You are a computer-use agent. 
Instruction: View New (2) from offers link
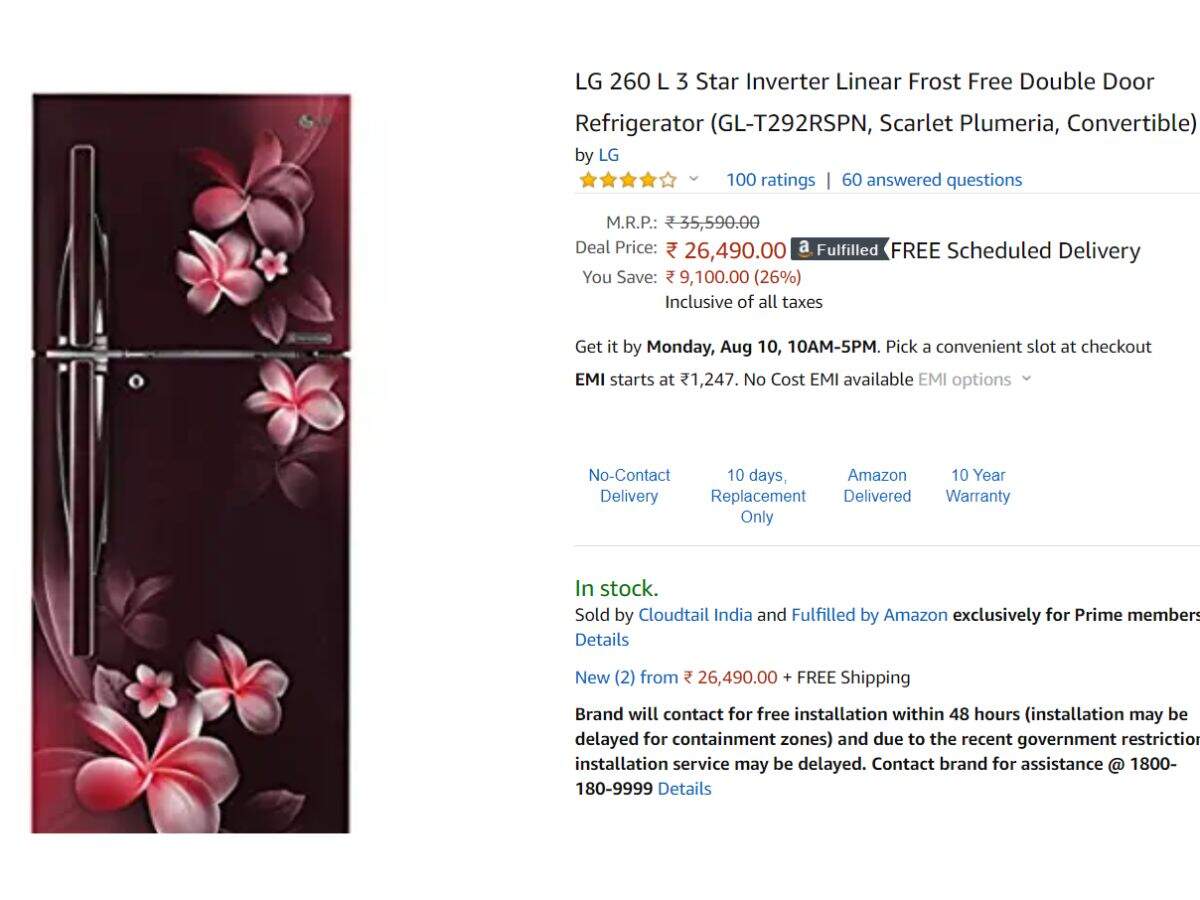point(627,677)
